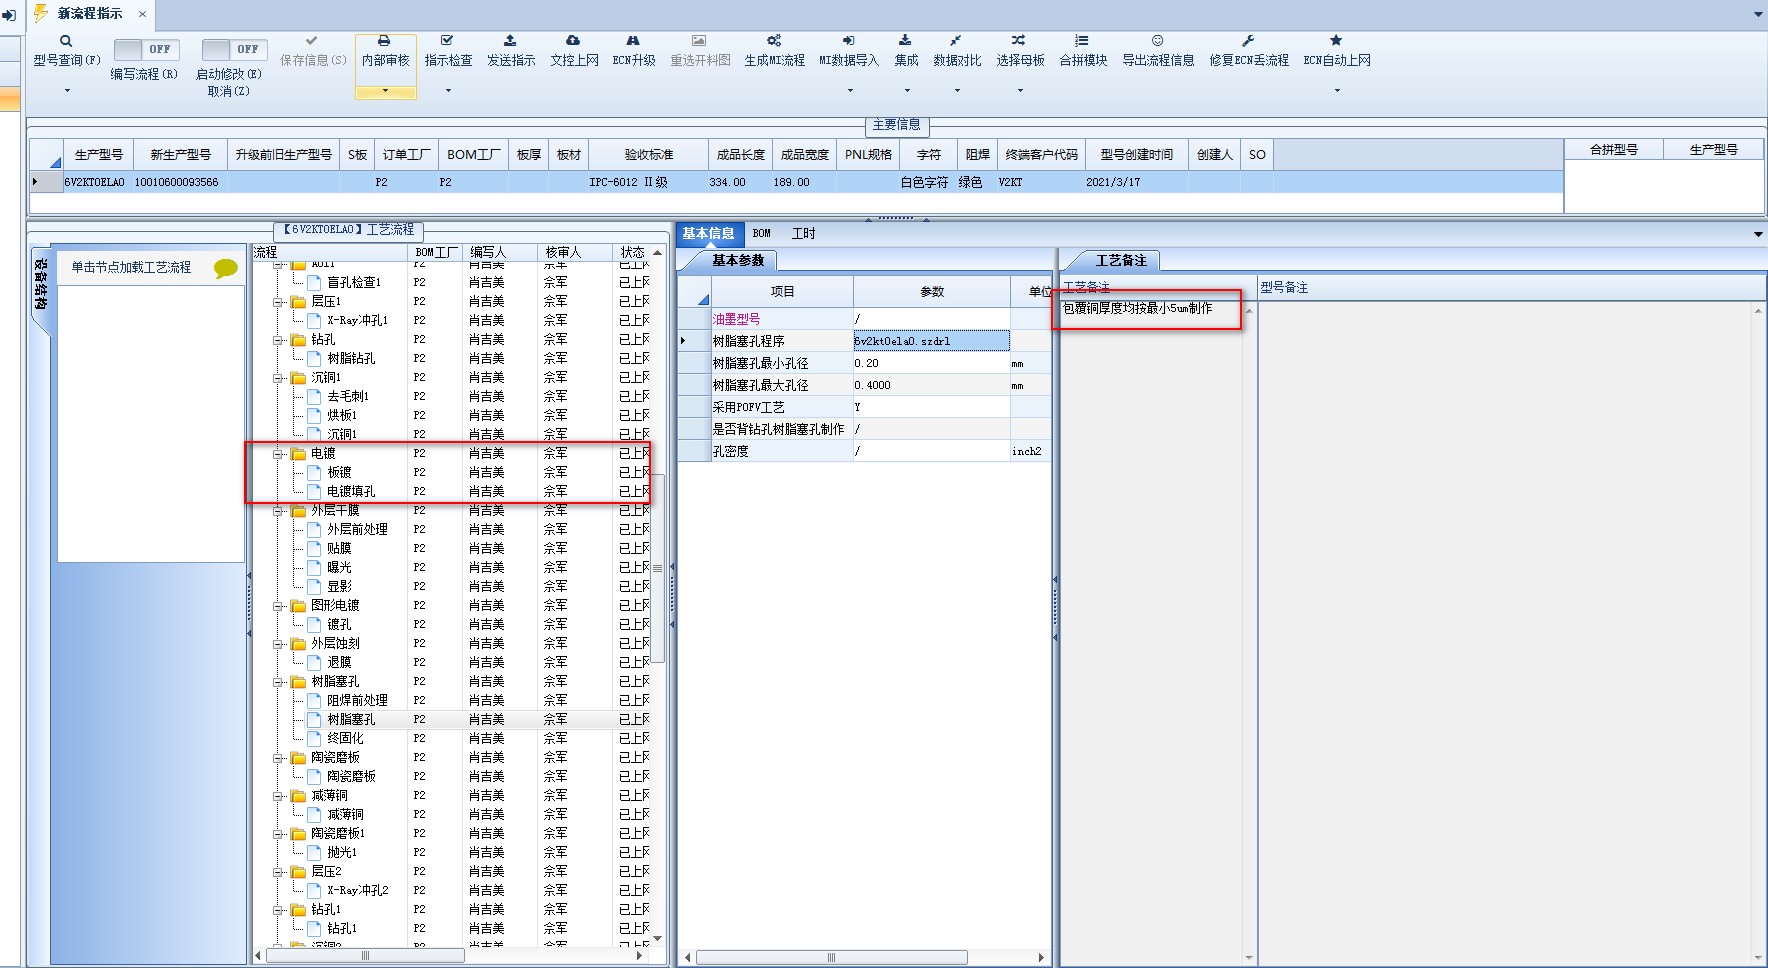Close the 新流程指示 tab

pos(142,14)
